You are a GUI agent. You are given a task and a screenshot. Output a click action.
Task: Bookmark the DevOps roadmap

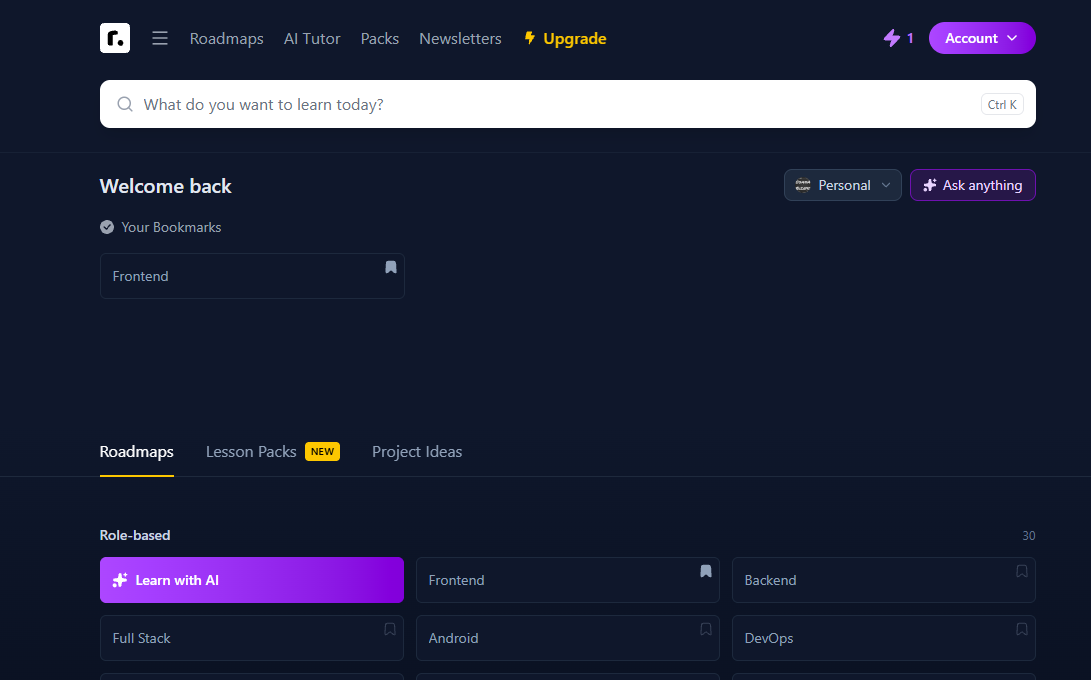pos(1021,629)
